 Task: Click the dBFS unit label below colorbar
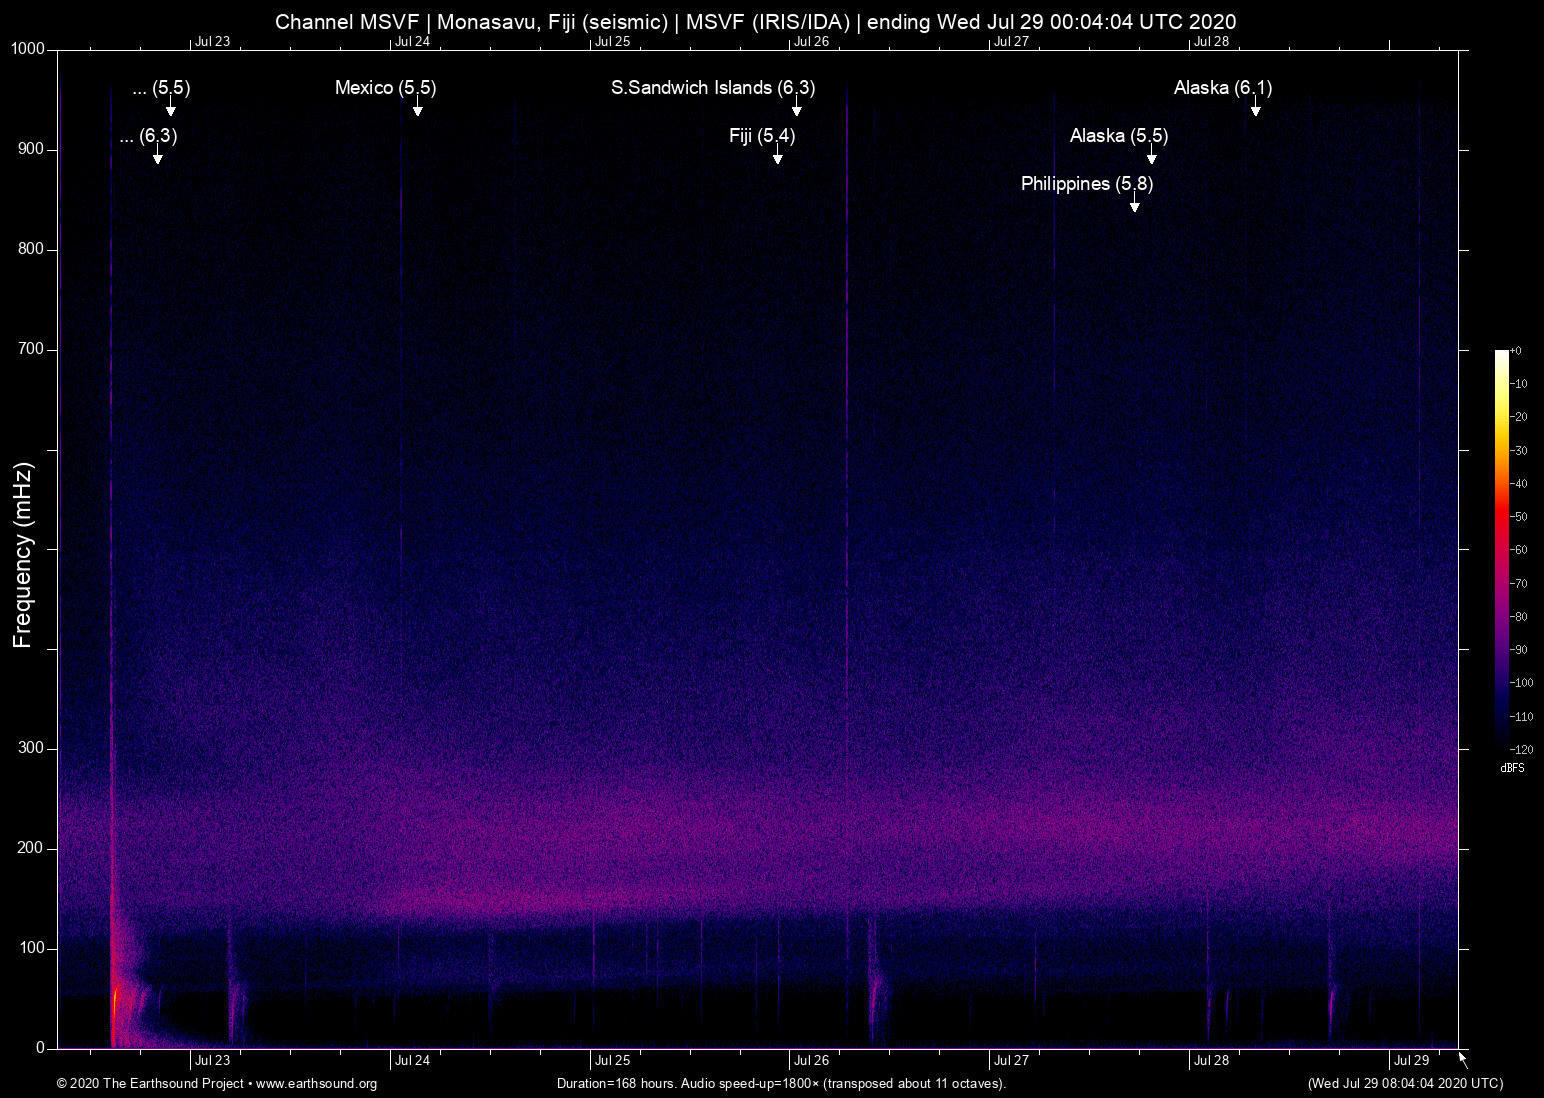click(1512, 768)
